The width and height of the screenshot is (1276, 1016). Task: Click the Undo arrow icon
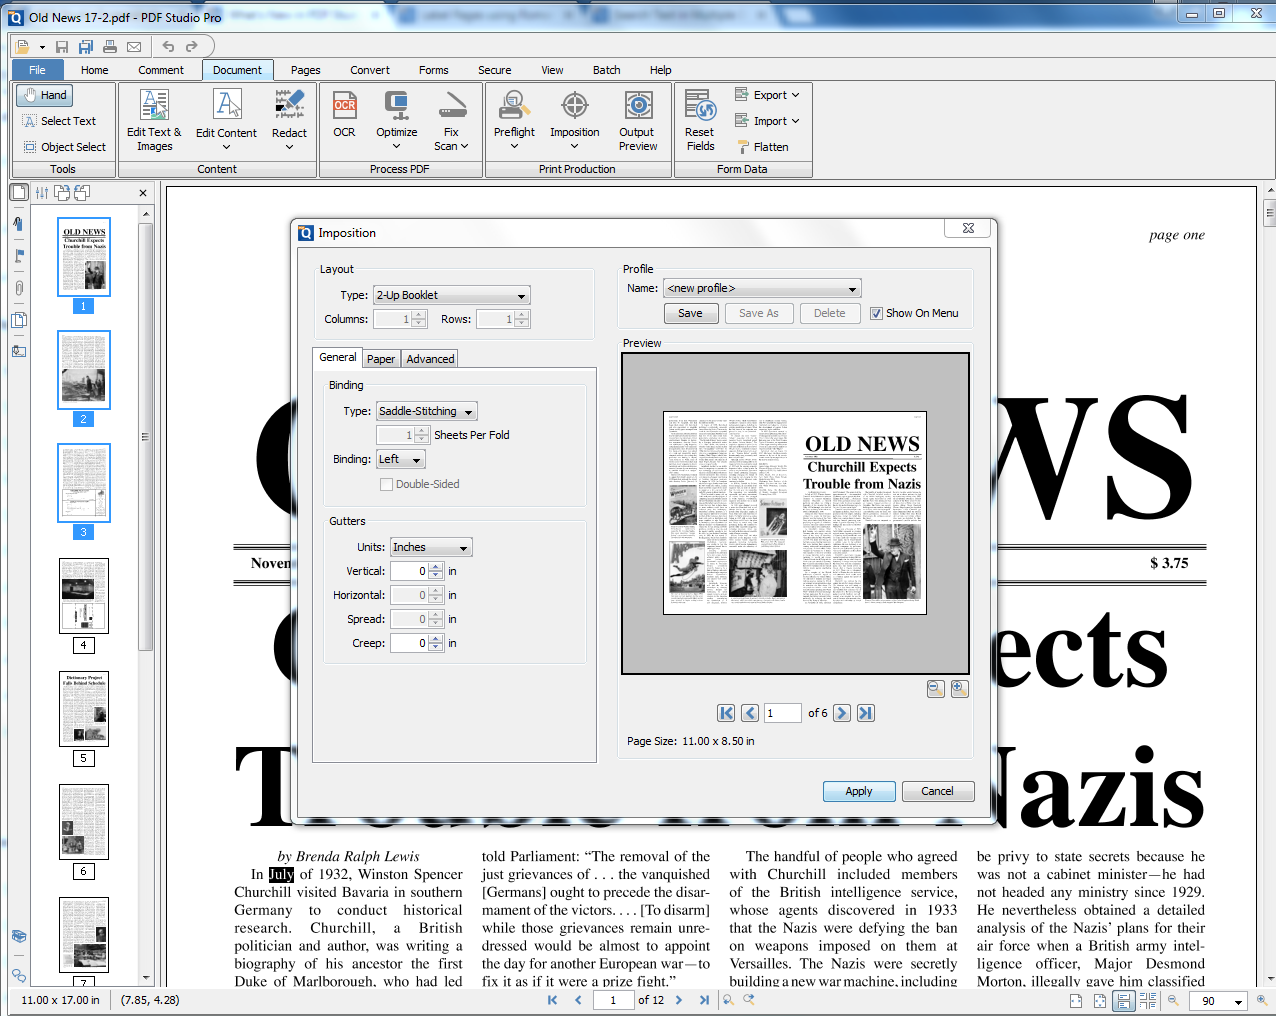(168, 47)
